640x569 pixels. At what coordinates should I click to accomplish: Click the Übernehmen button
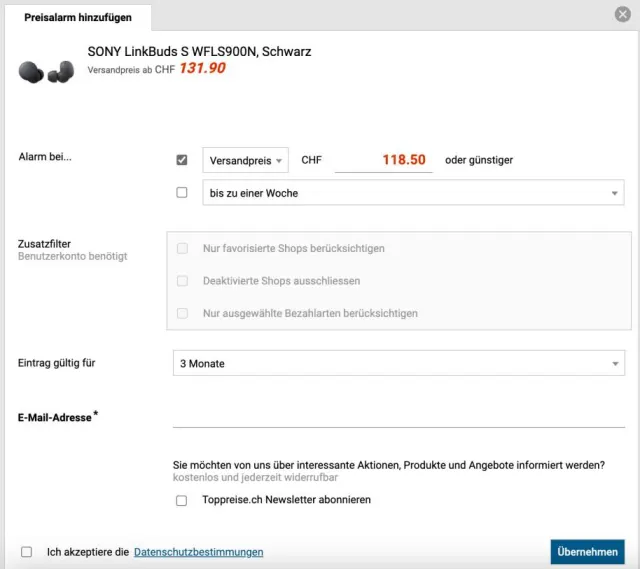click(587, 552)
